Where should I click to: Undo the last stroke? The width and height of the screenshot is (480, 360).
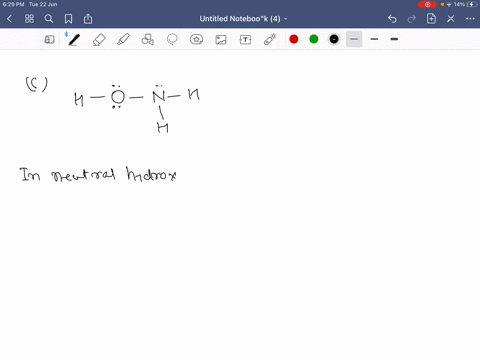(392, 19)
